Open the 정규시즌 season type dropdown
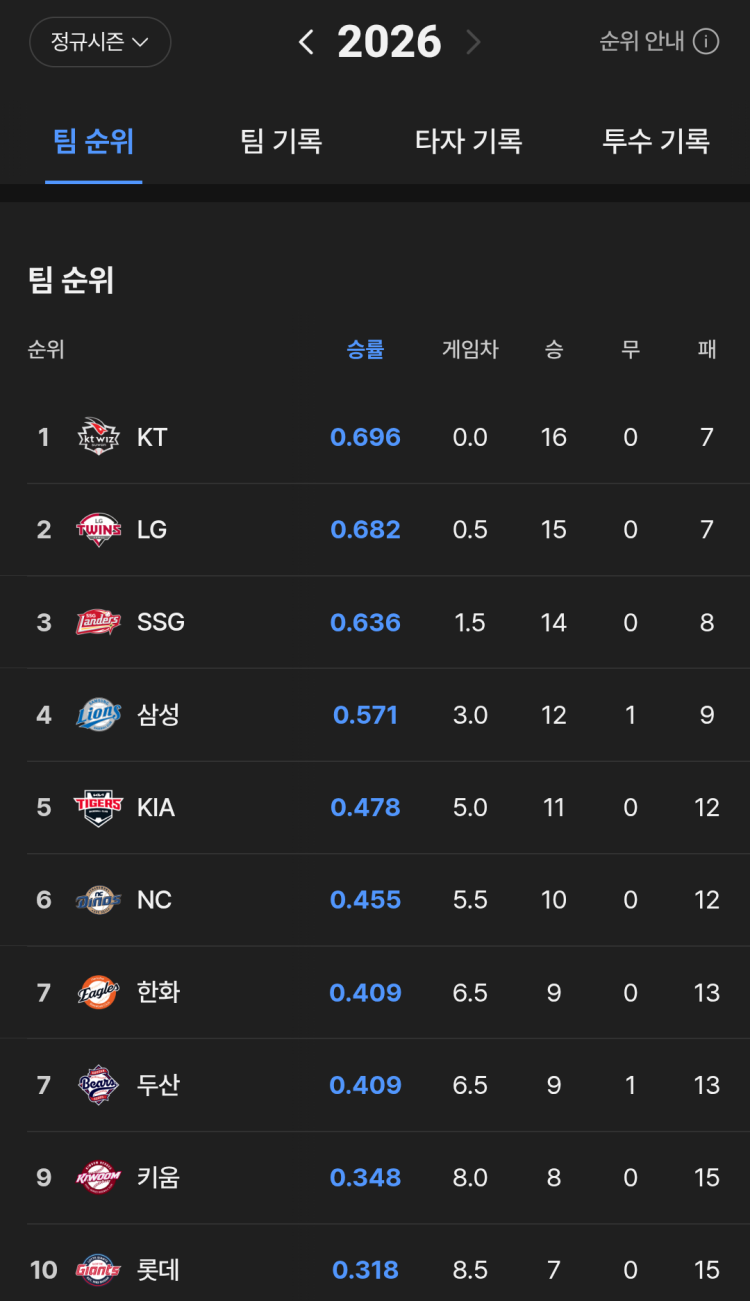This screenshot has width=750, height=1301. click(x=100, y=42)
